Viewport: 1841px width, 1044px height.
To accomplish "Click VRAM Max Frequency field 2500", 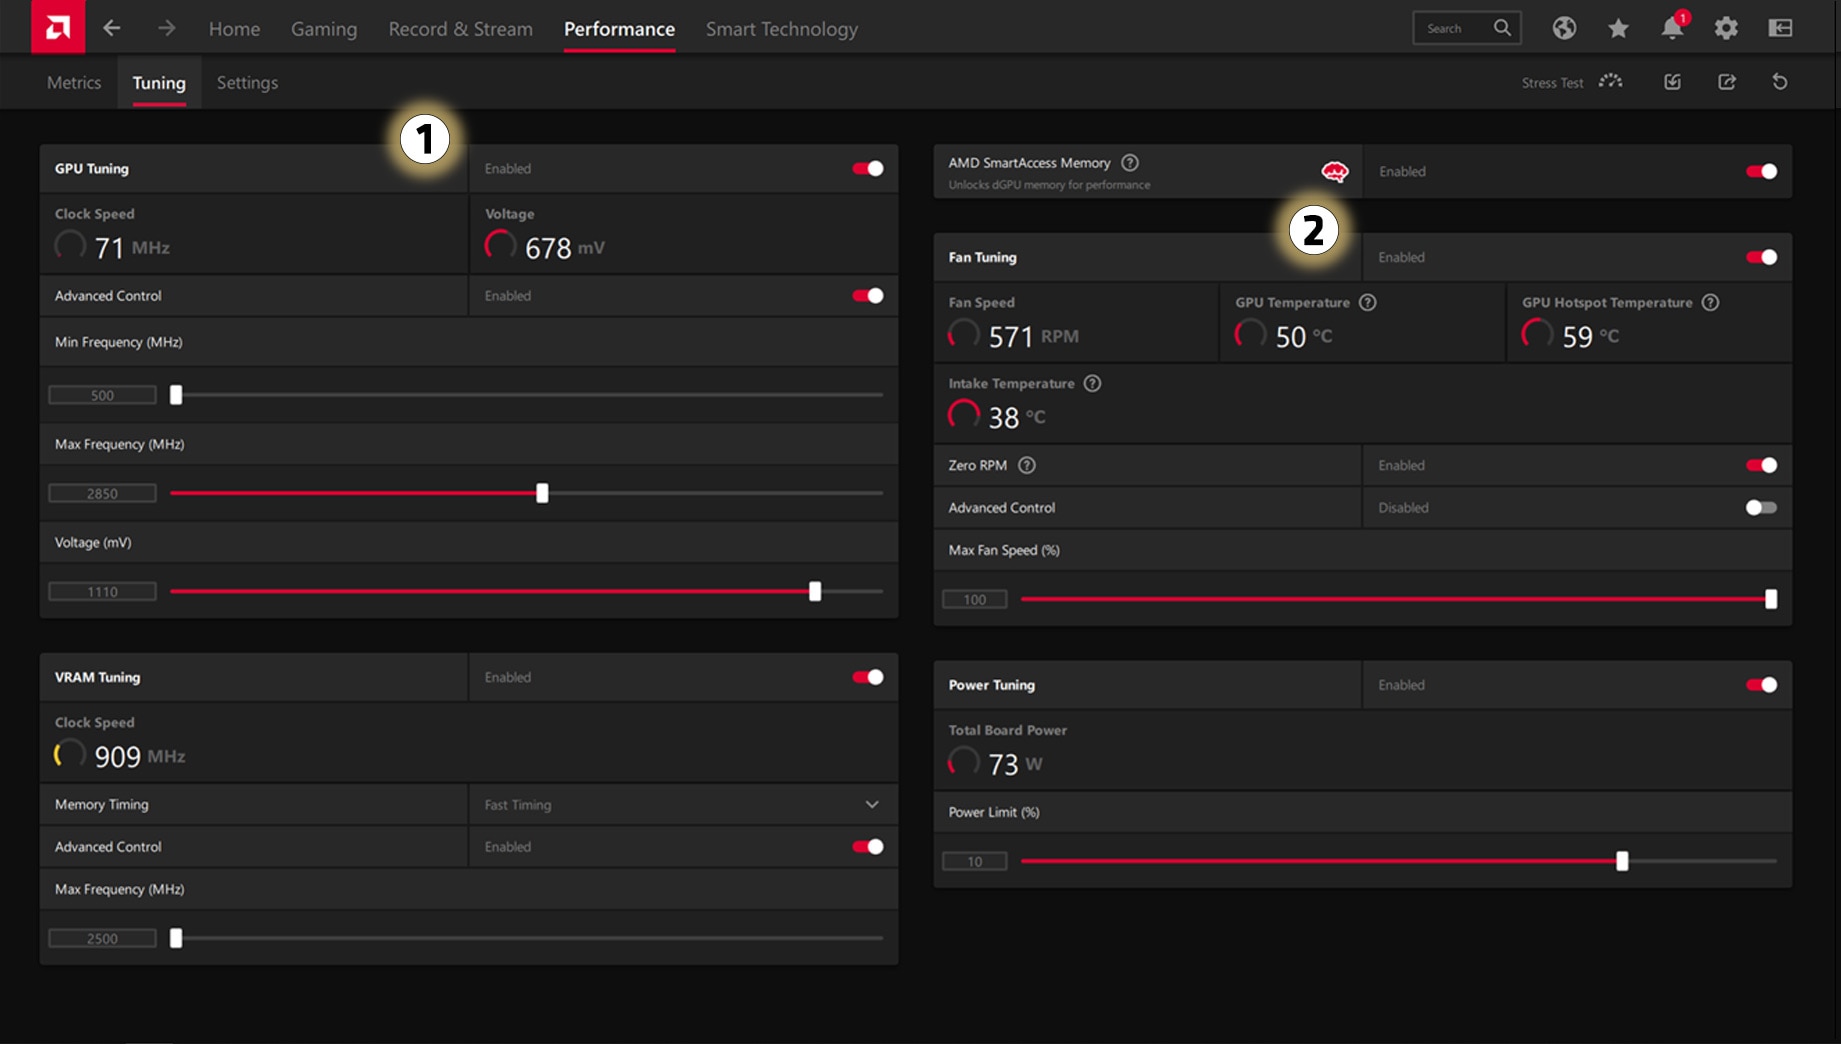I will tap(102, 938).
